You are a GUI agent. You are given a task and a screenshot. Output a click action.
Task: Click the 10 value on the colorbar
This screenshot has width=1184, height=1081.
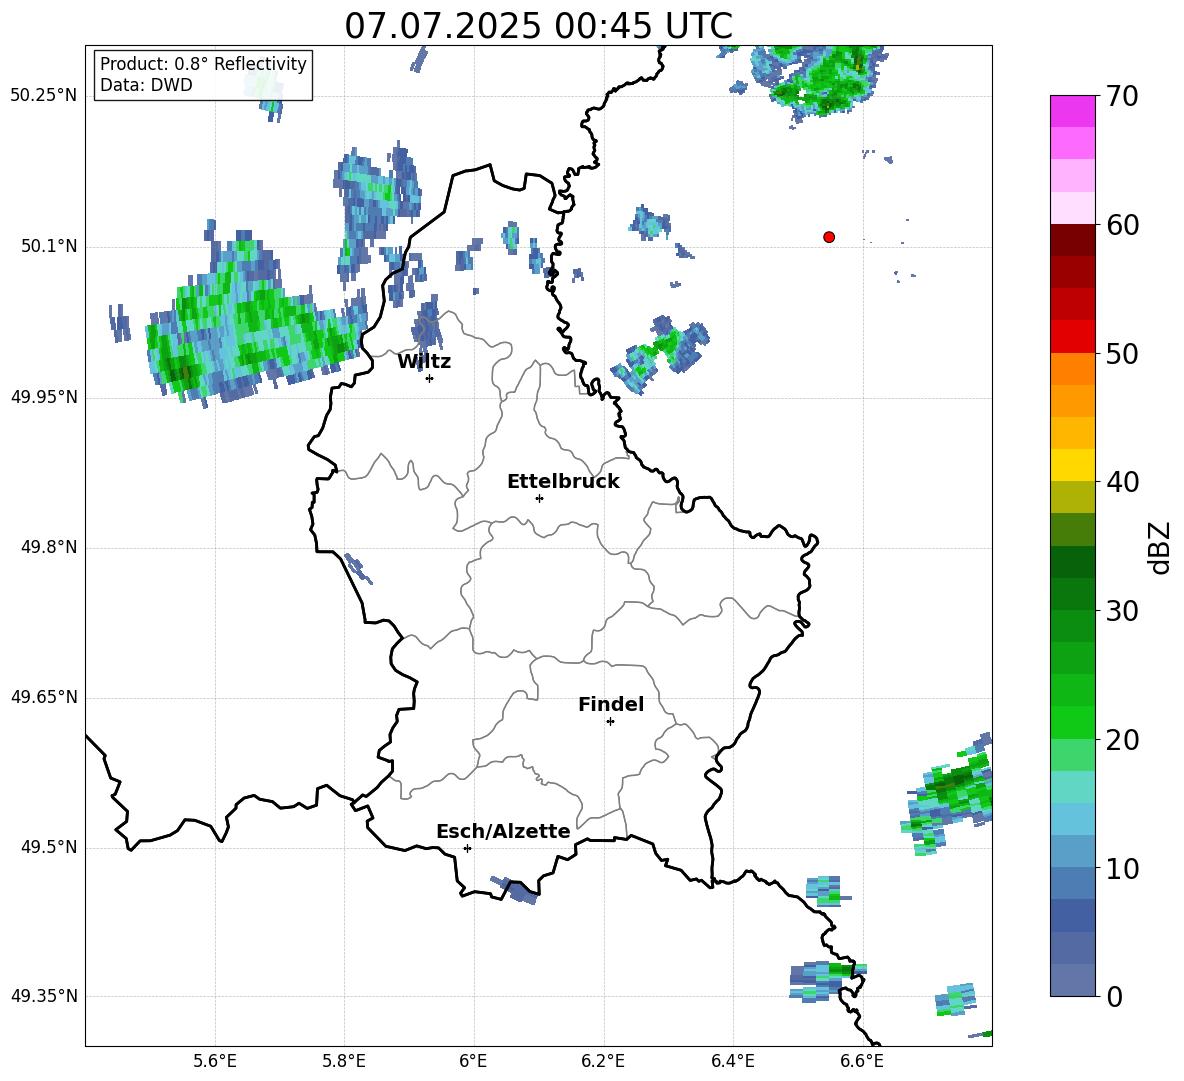[x=1122, y=868]
